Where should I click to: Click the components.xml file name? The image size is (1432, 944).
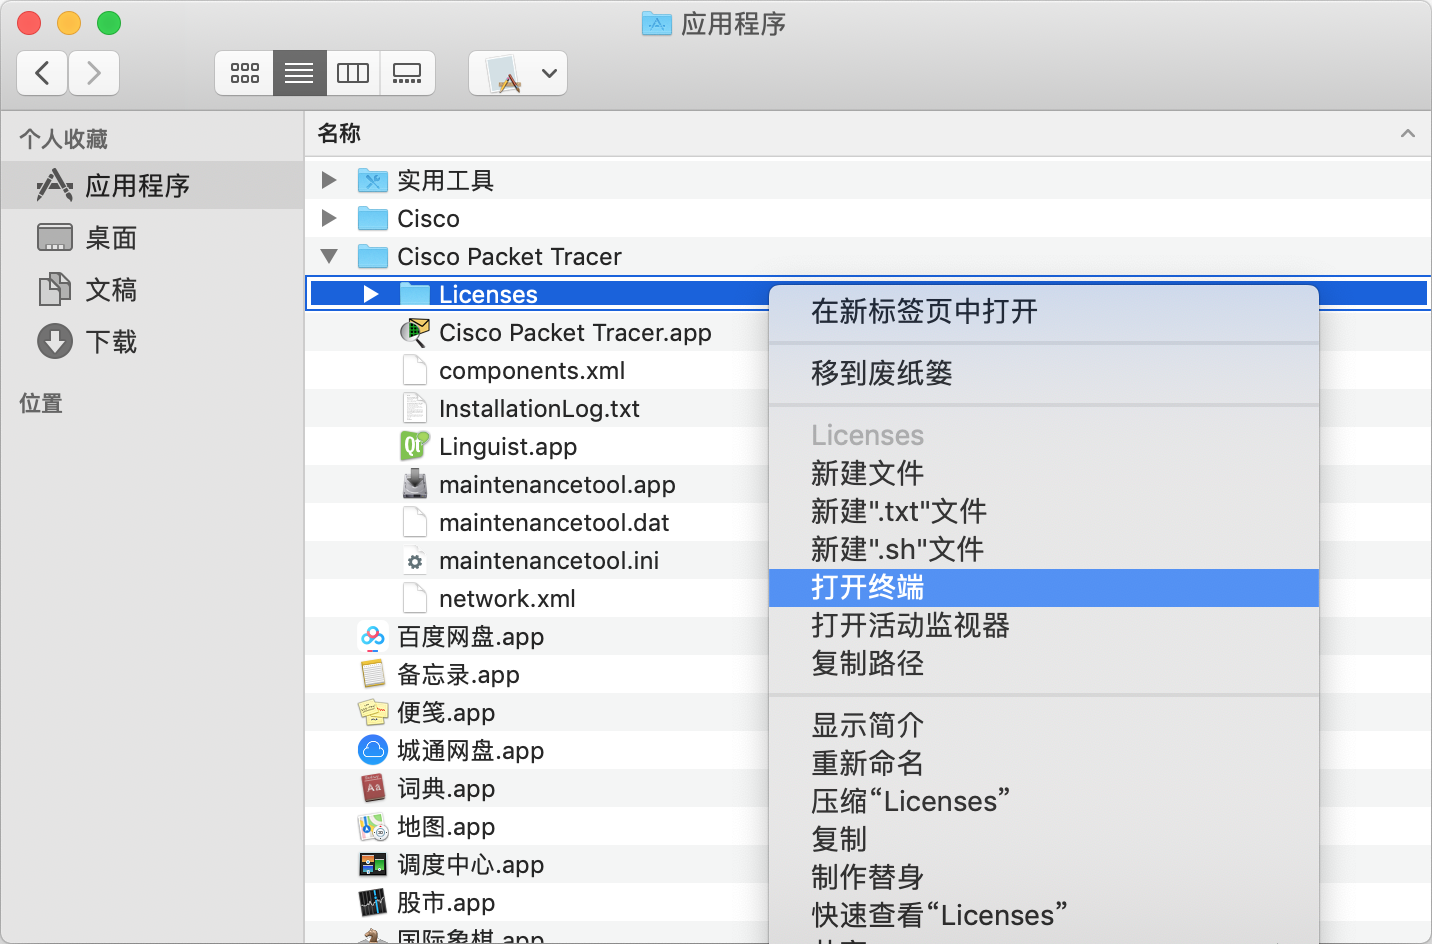coord(532,370)
